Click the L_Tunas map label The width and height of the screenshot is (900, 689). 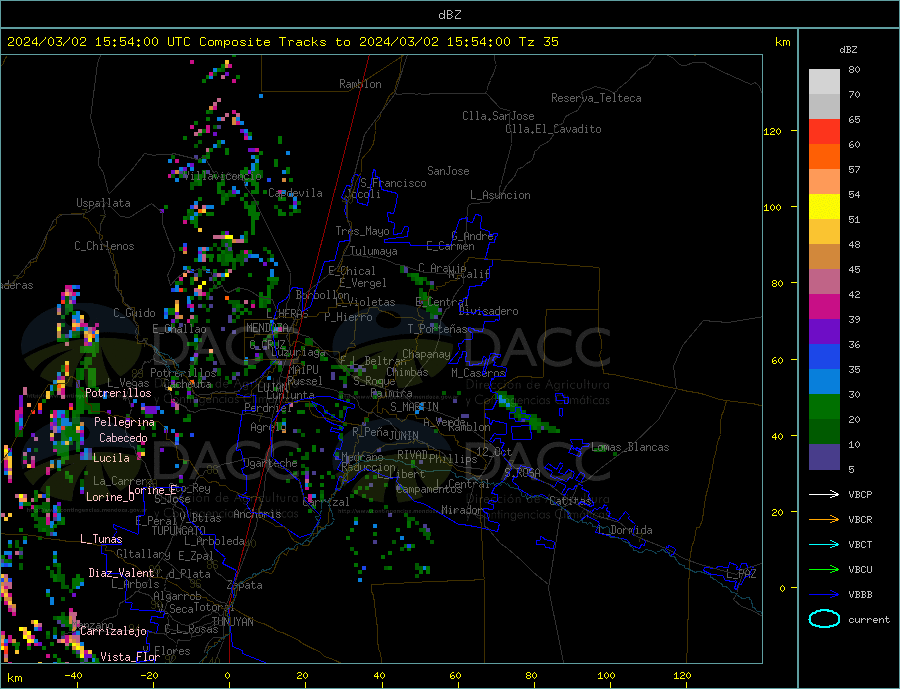pos(101,539)
